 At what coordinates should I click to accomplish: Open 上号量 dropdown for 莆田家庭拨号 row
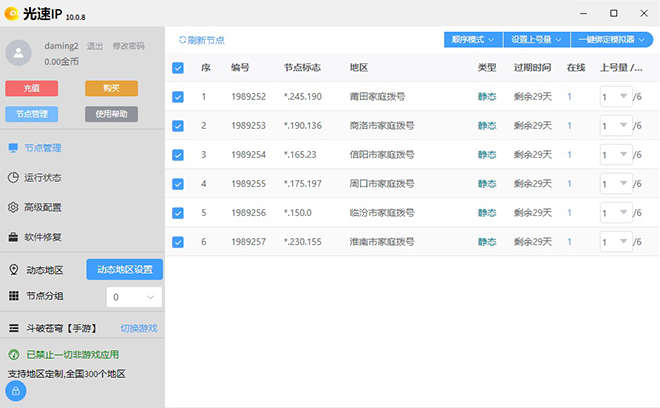click(x=615, y=97)
